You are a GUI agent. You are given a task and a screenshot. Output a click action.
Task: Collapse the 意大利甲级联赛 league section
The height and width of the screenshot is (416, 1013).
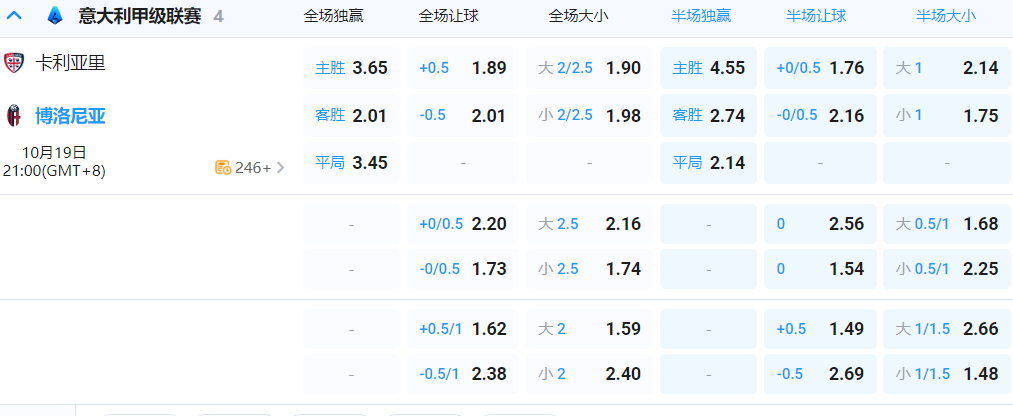[x=14, y=16]
